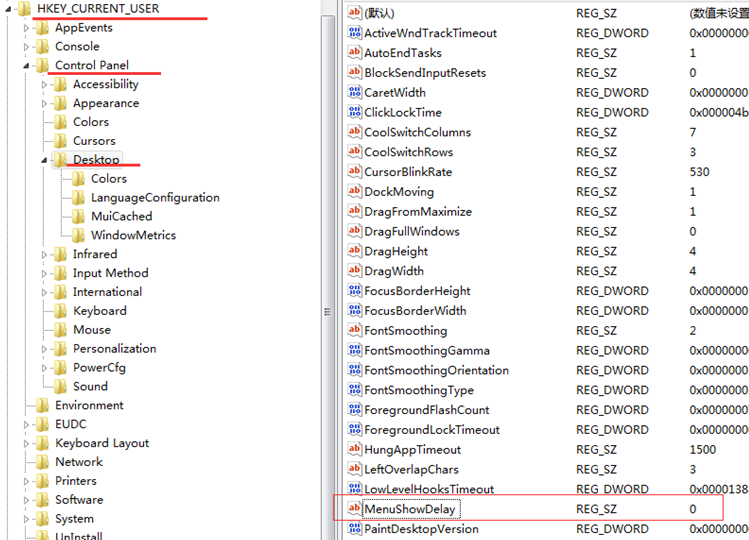This screenshot has width=749, height=540.
Task: Collapse the Desktop registry key
Action: [44, 160]
